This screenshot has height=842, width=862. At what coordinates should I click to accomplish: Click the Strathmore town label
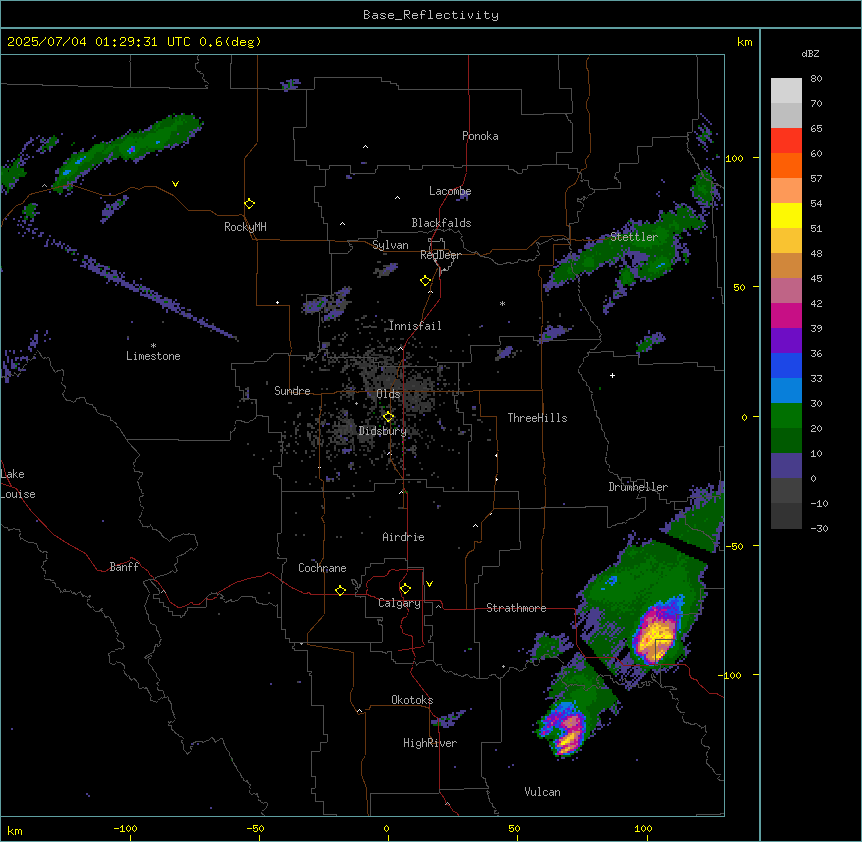[516, 608]
